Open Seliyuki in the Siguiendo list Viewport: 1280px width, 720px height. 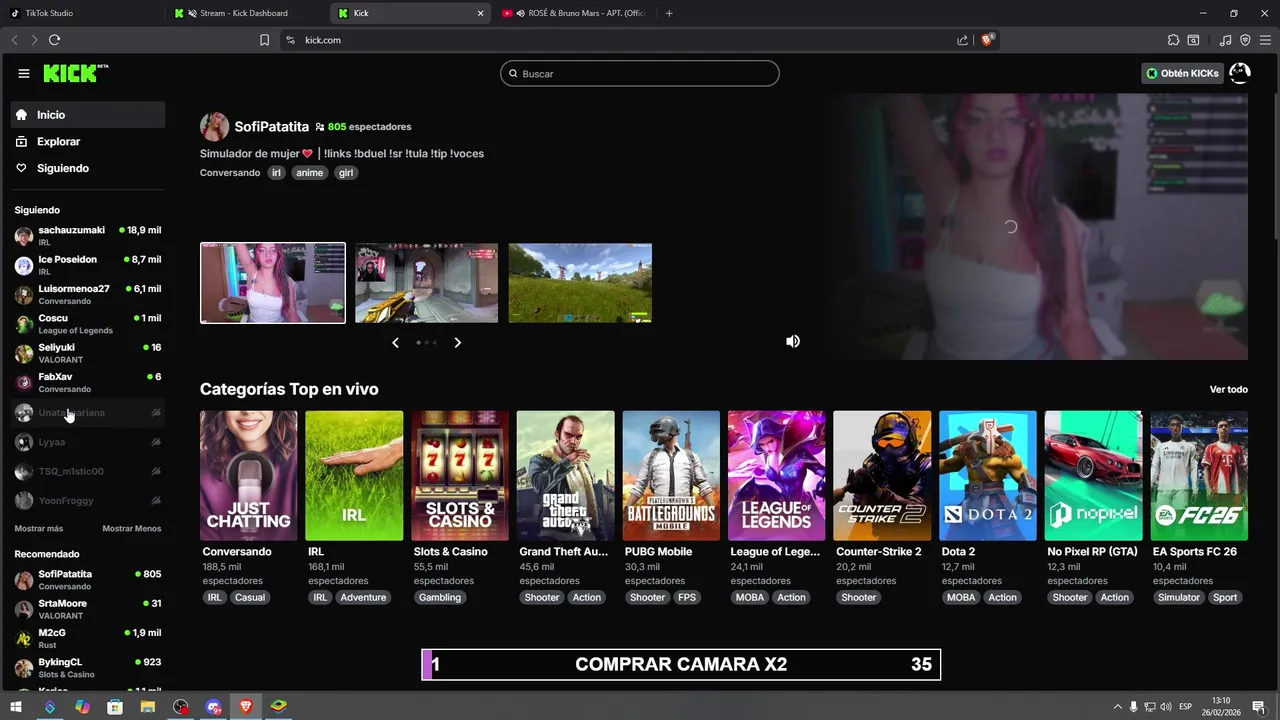[88, 353]
